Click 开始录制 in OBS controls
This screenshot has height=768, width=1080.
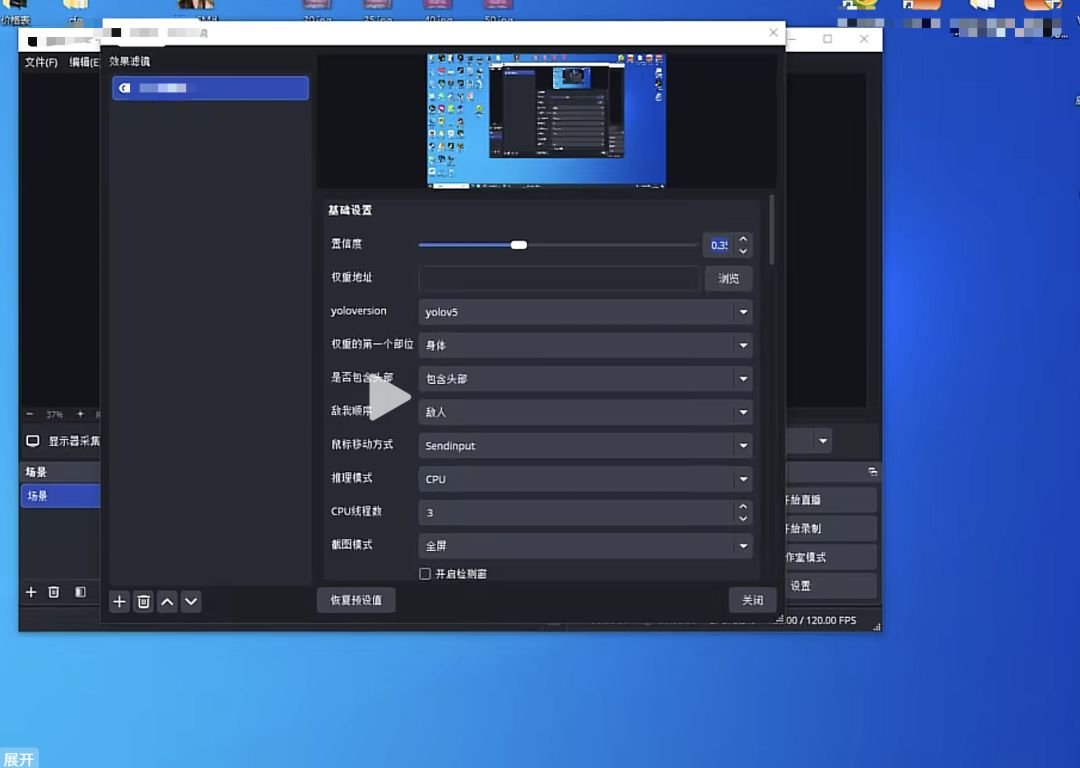(831, 528)
